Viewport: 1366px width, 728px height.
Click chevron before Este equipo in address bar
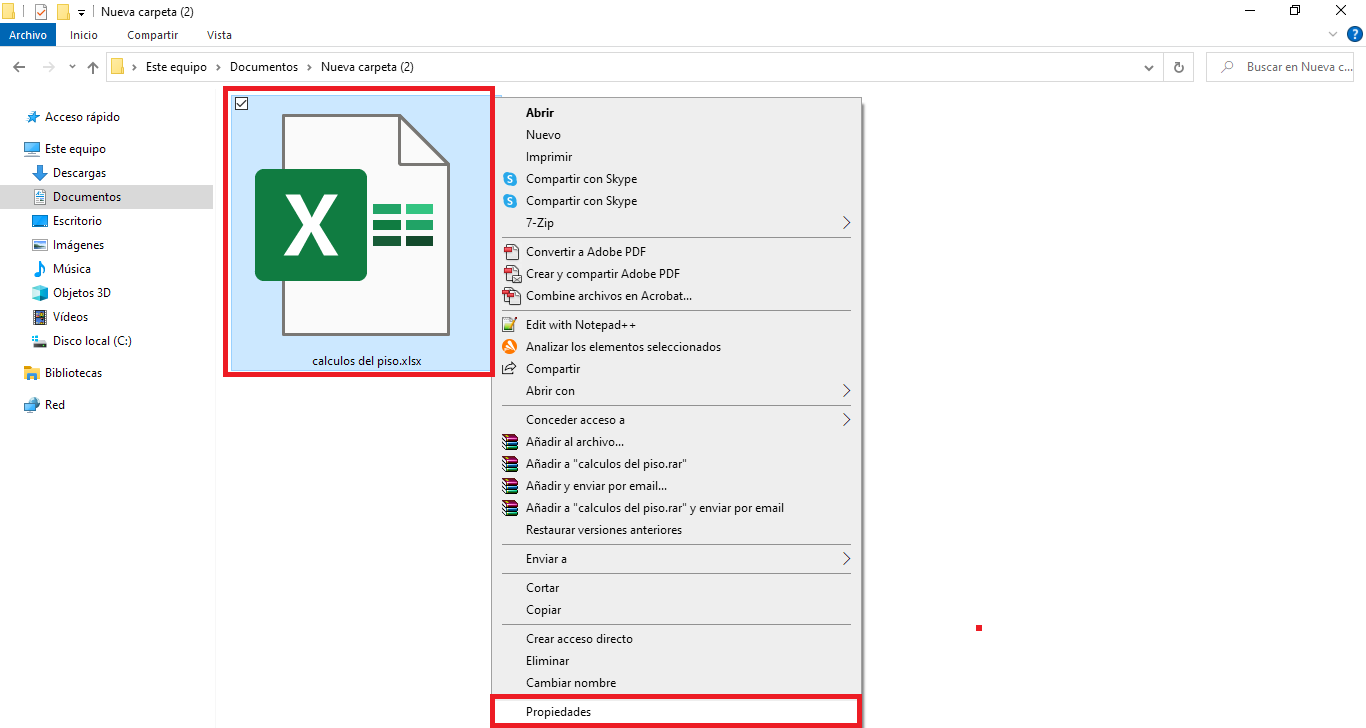(134, 67)
